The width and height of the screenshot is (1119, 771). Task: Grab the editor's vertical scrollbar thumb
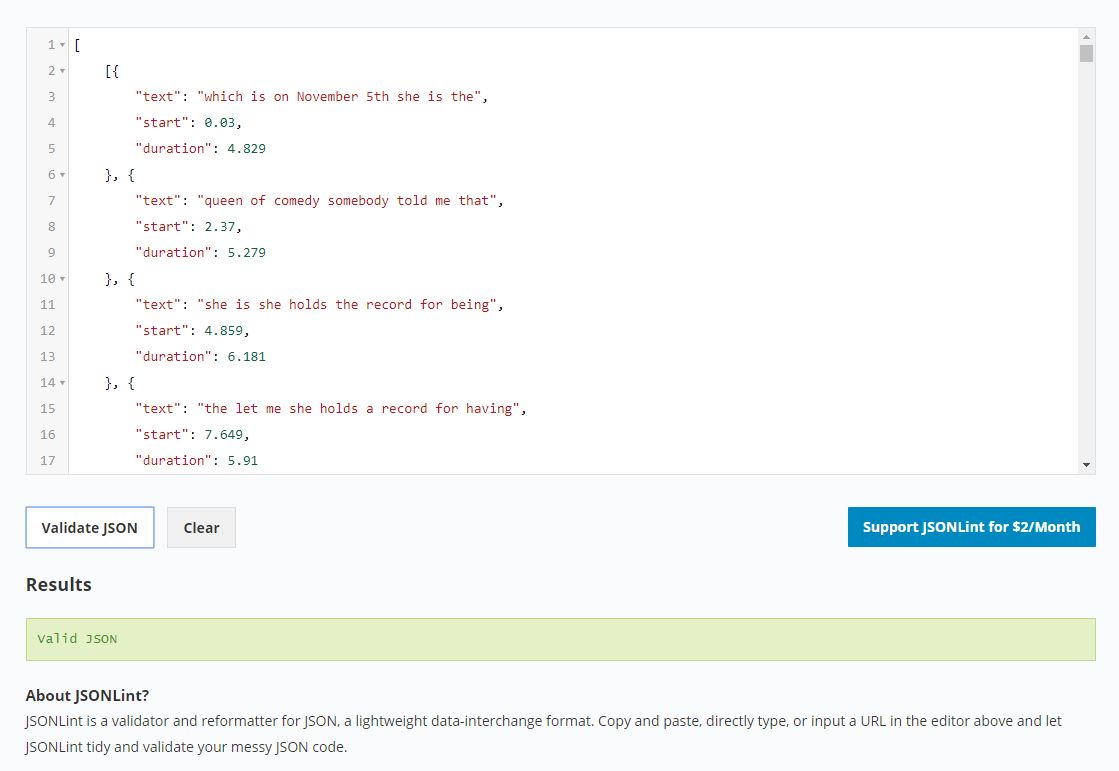point(1086,54)
